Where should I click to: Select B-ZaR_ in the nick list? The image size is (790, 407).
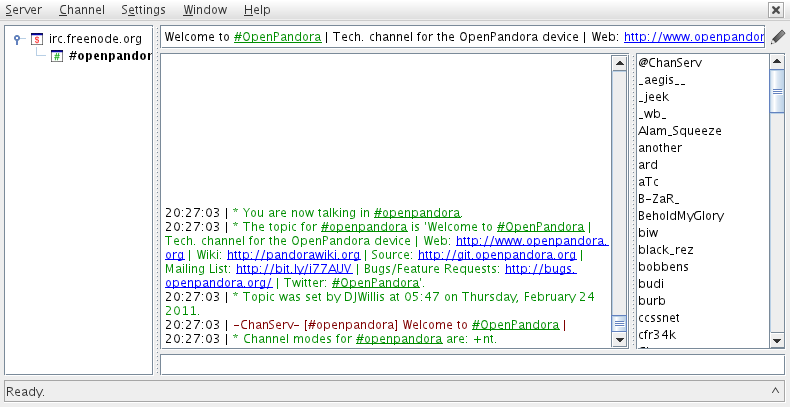tap(659, 198)
